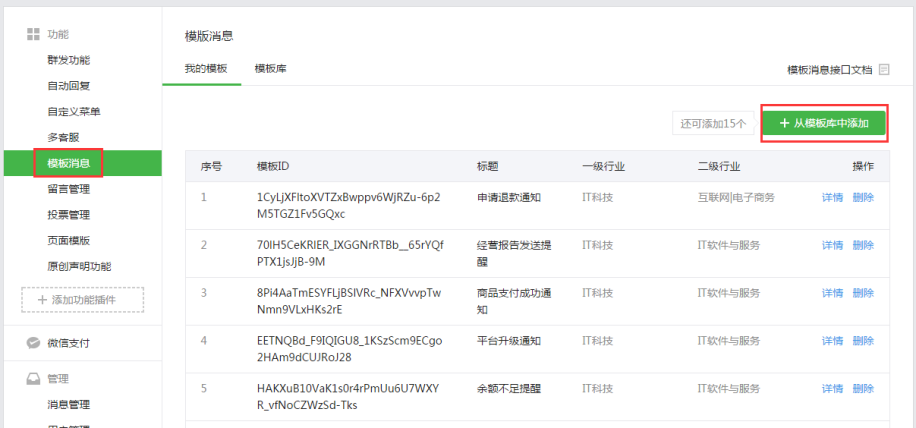Click the 管理 inbox icon
Image resolution: width=916 pixels, height=428 pixels.
(x=33, y=379)
